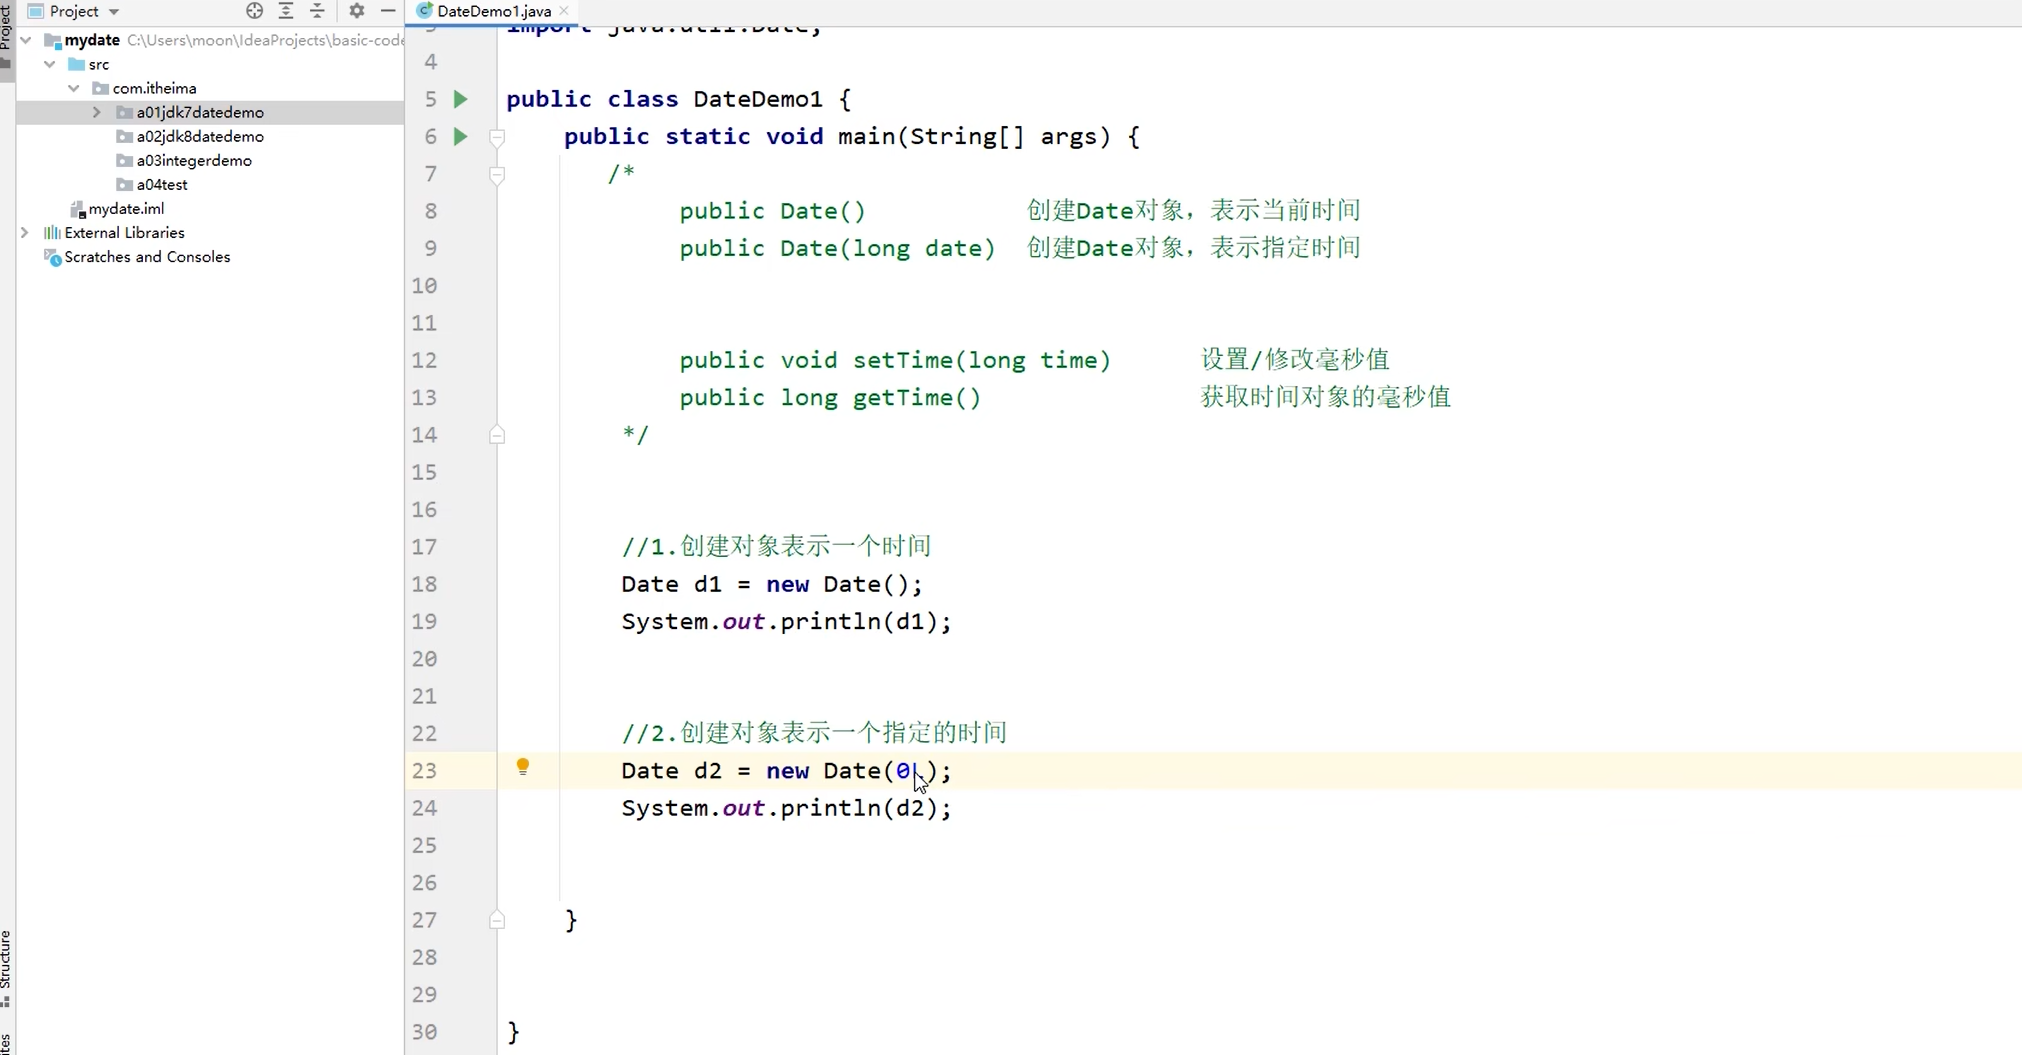Hide the Project panel with minus icon

[x=388, y=11]
